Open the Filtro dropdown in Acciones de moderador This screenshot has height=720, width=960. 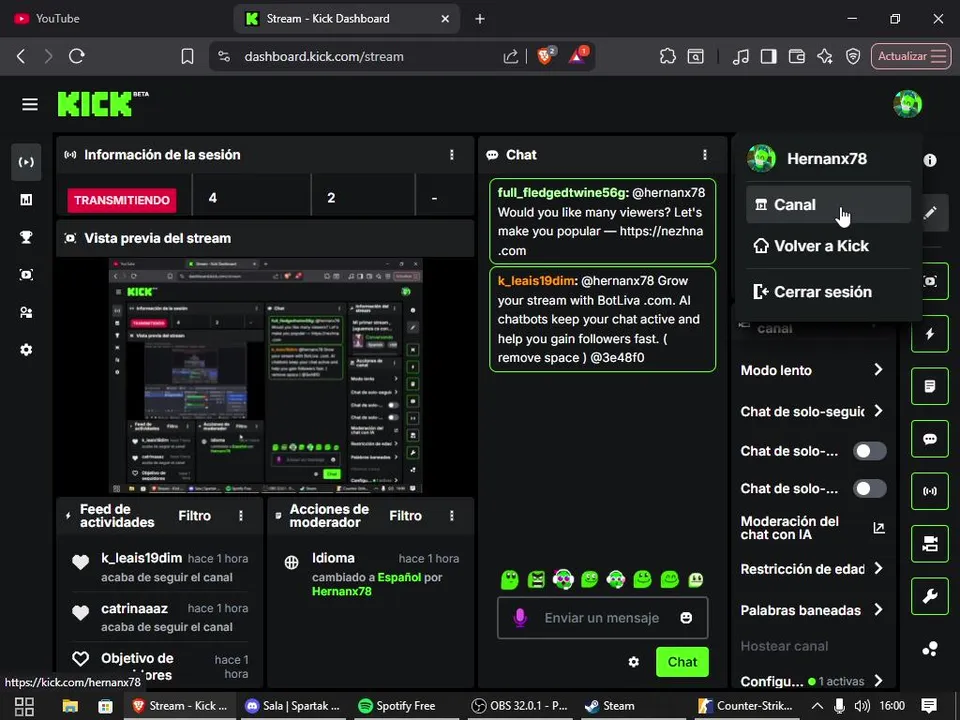405,516
